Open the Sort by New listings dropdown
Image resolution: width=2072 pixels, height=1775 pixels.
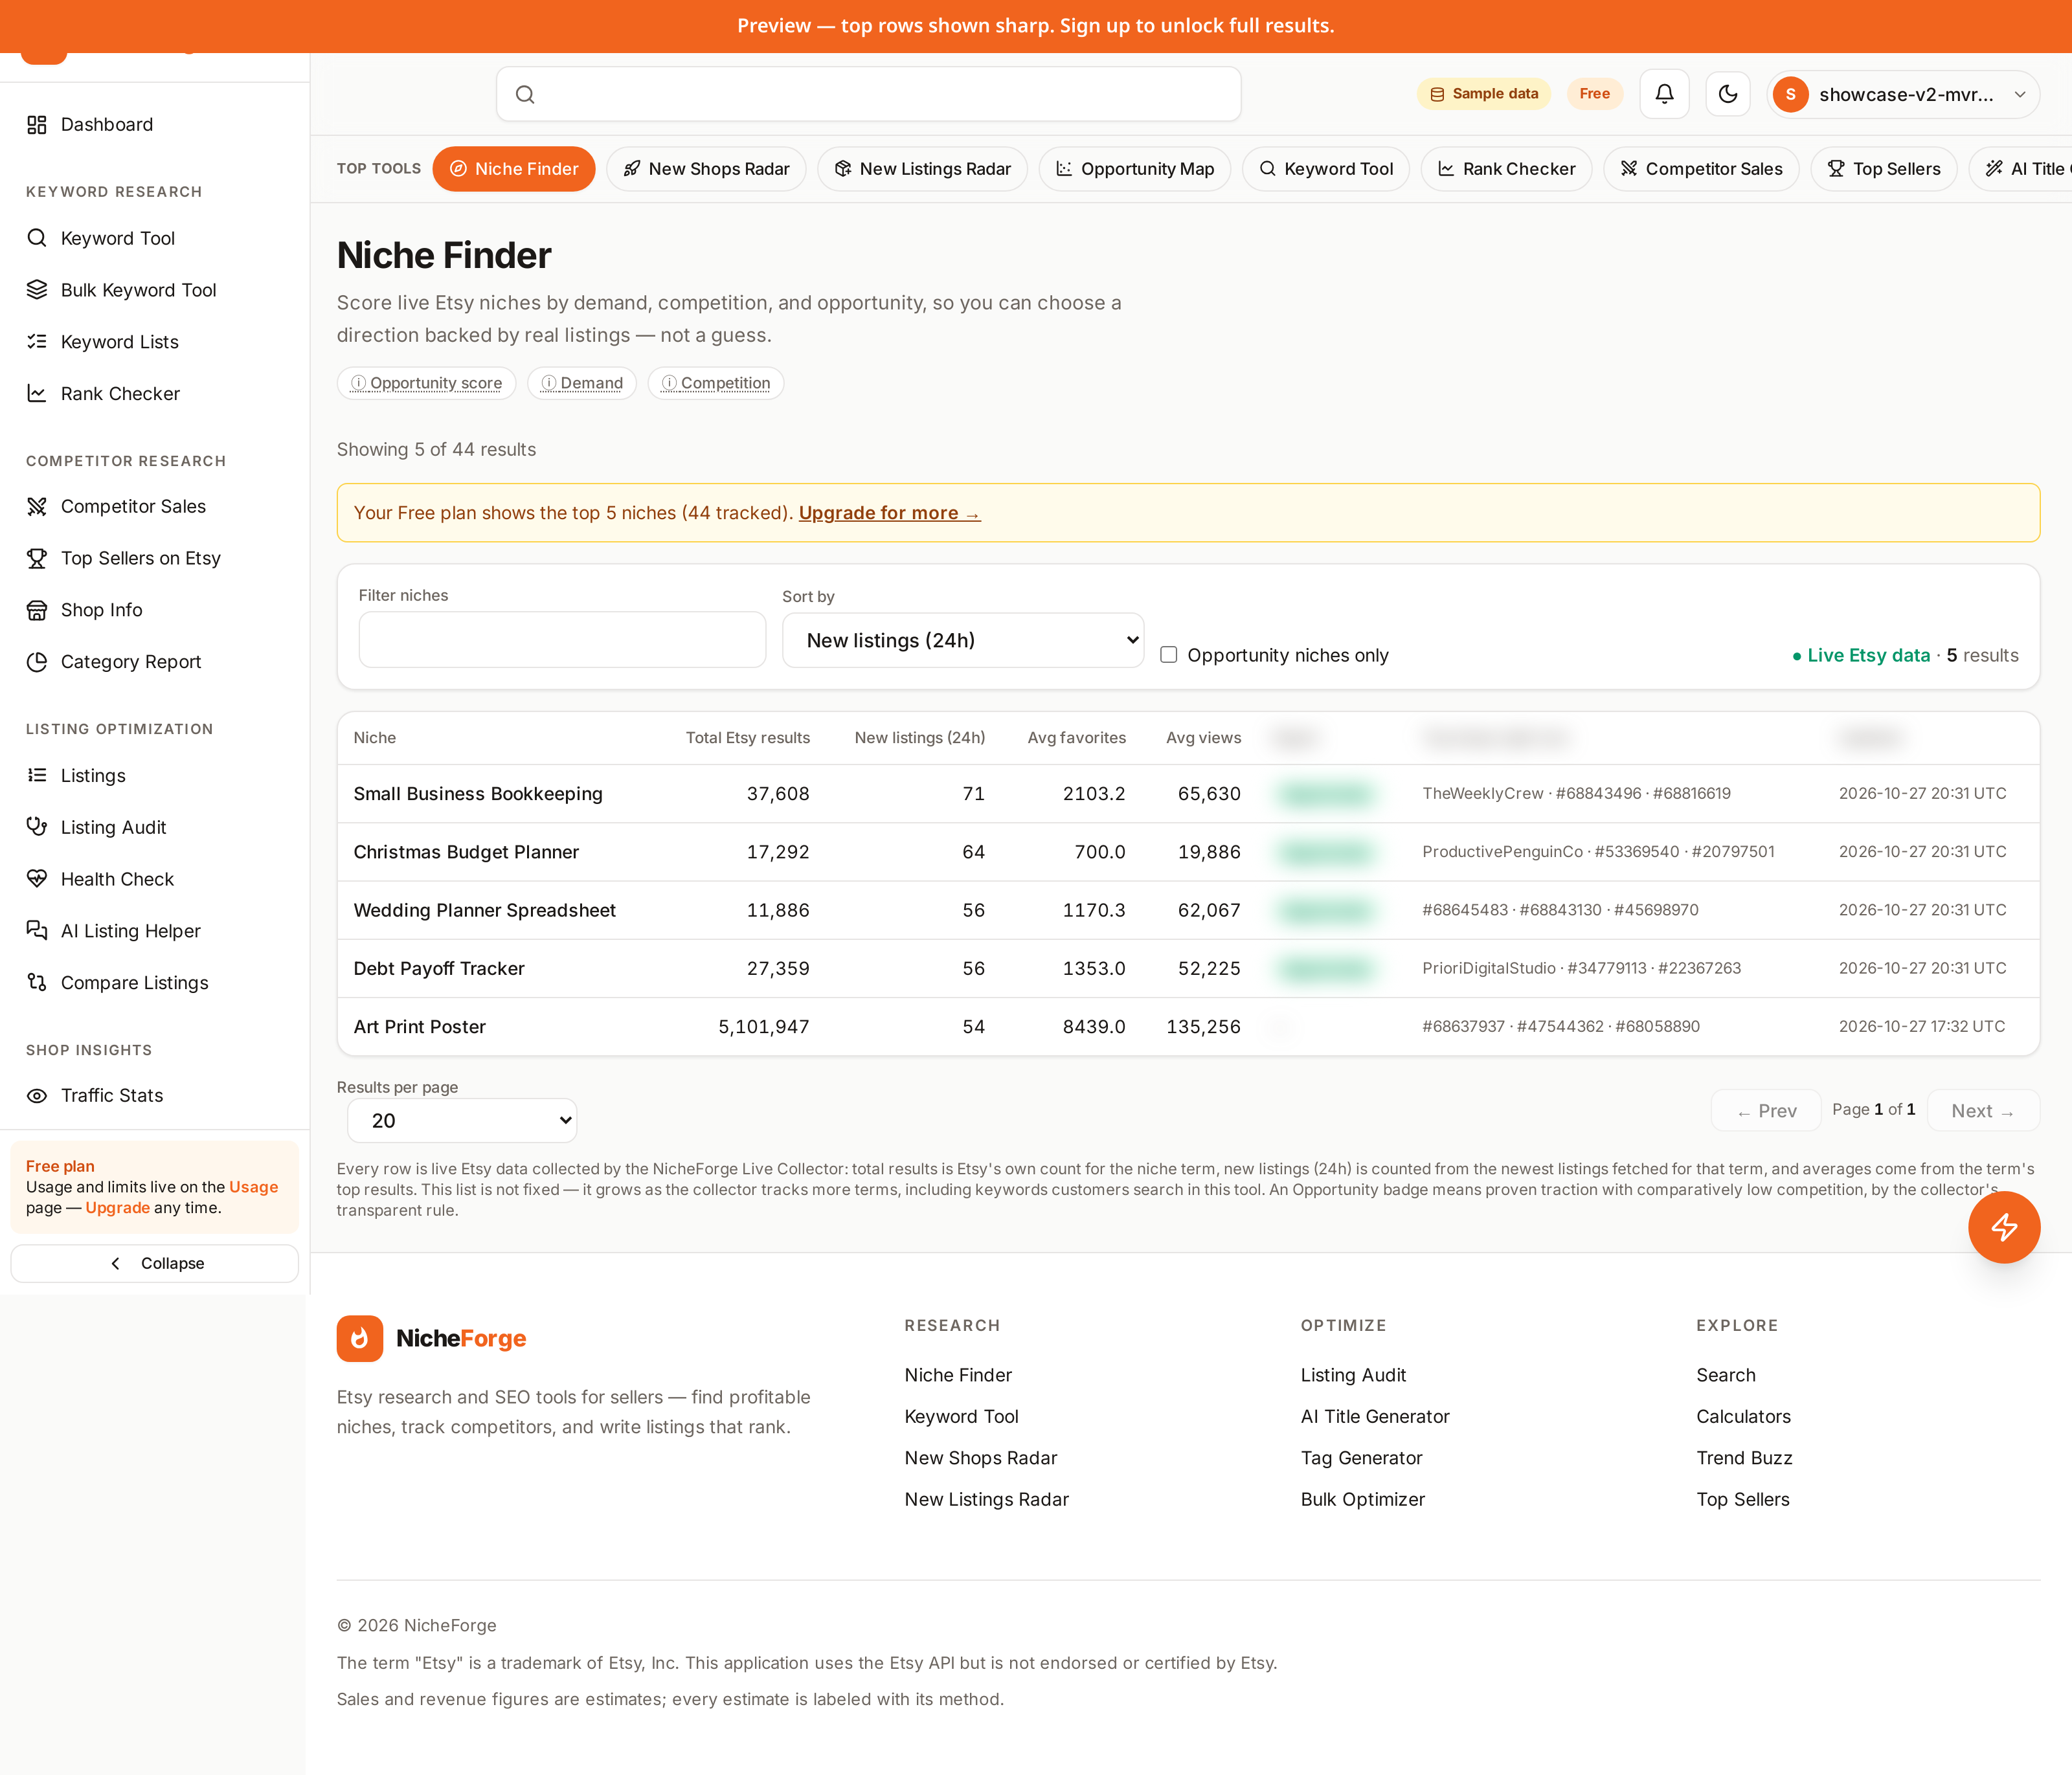[963, 640]
